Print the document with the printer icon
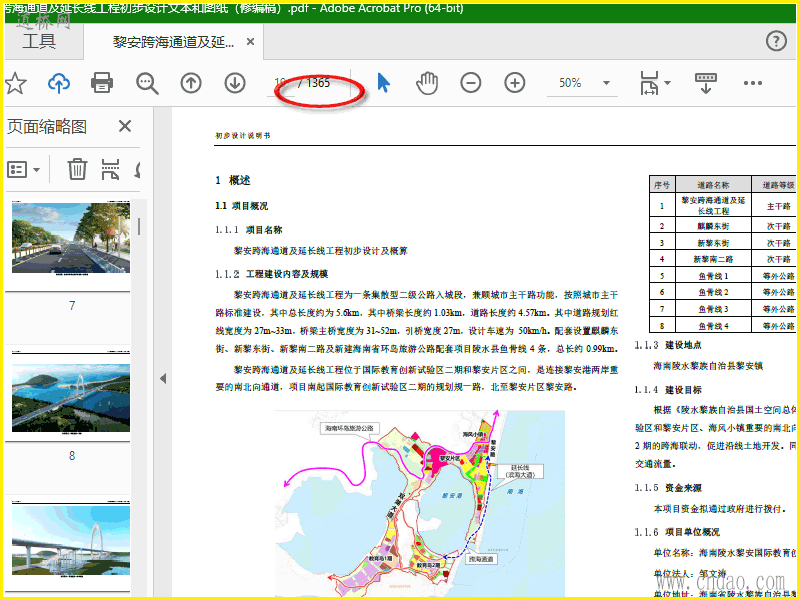 pos(102,83)
